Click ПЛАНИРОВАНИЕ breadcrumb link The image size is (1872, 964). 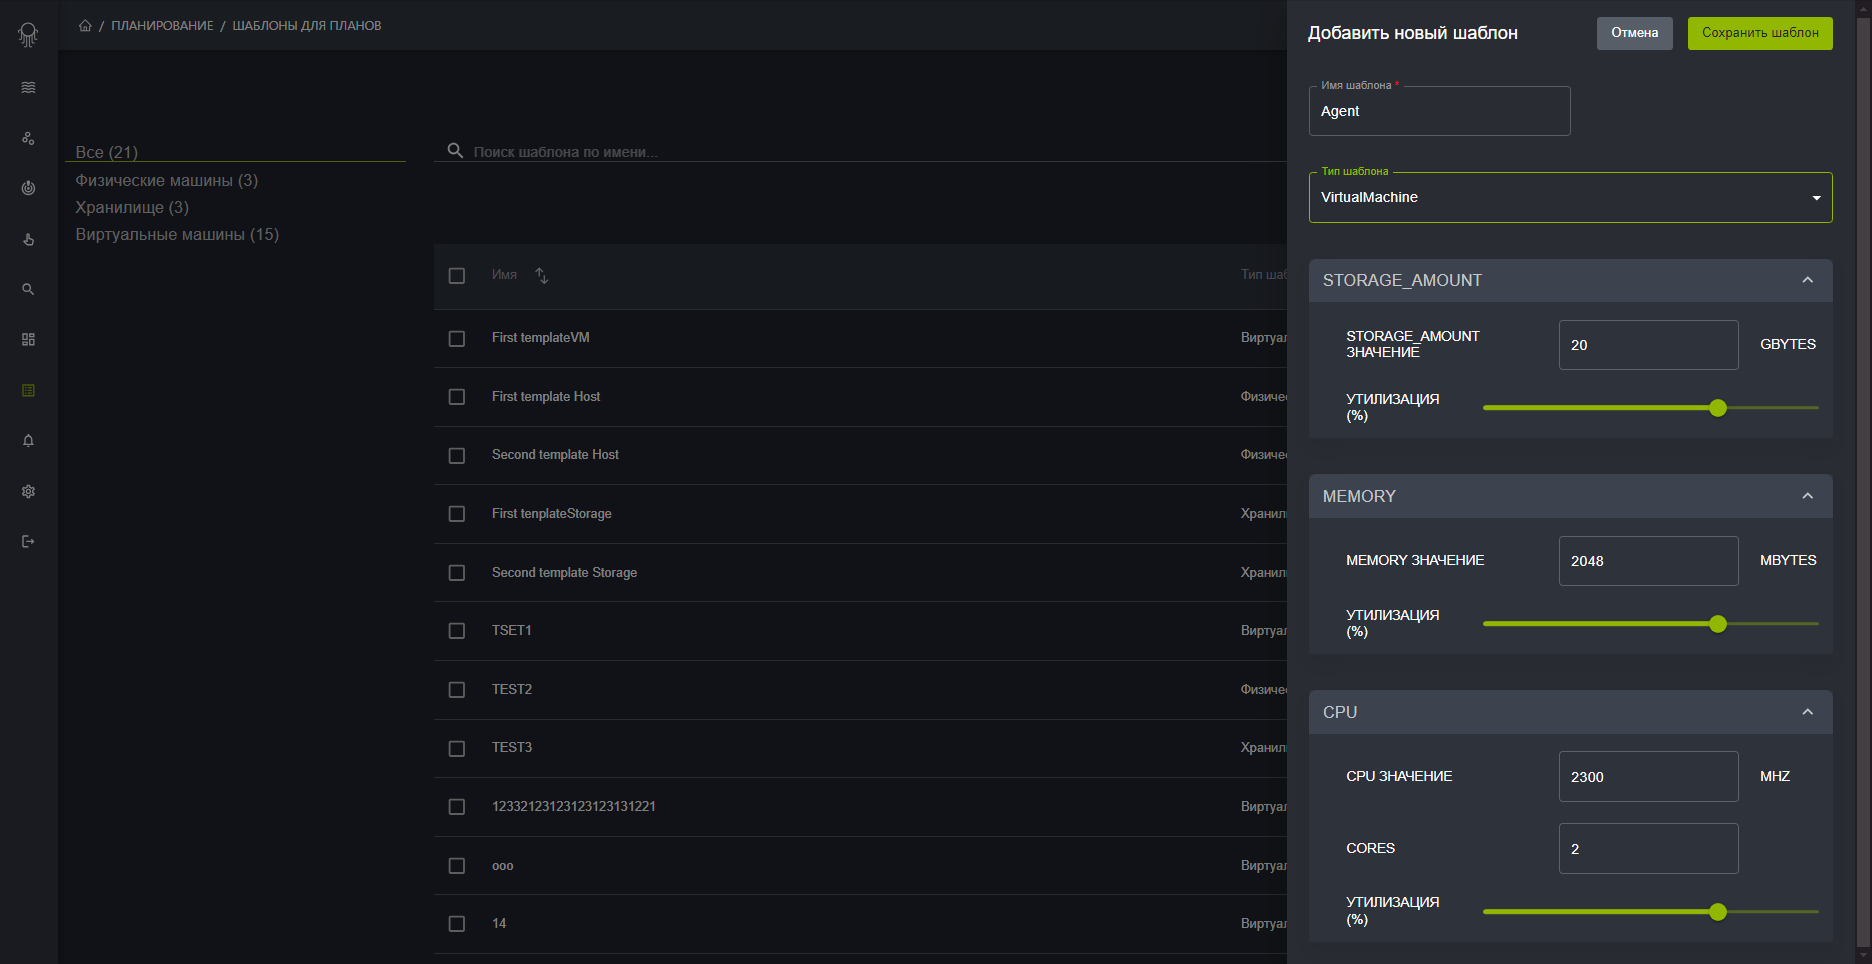(x=162, y=25)
